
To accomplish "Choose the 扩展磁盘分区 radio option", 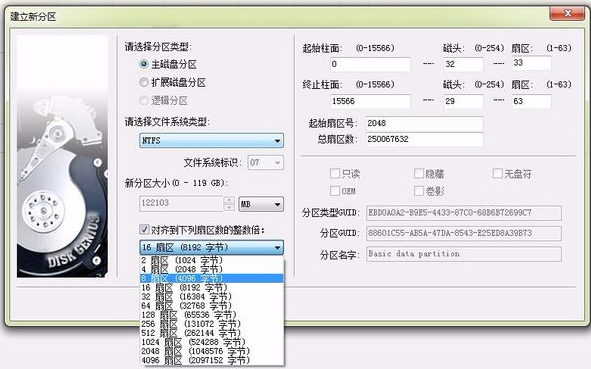I will [x=144, y=82].
